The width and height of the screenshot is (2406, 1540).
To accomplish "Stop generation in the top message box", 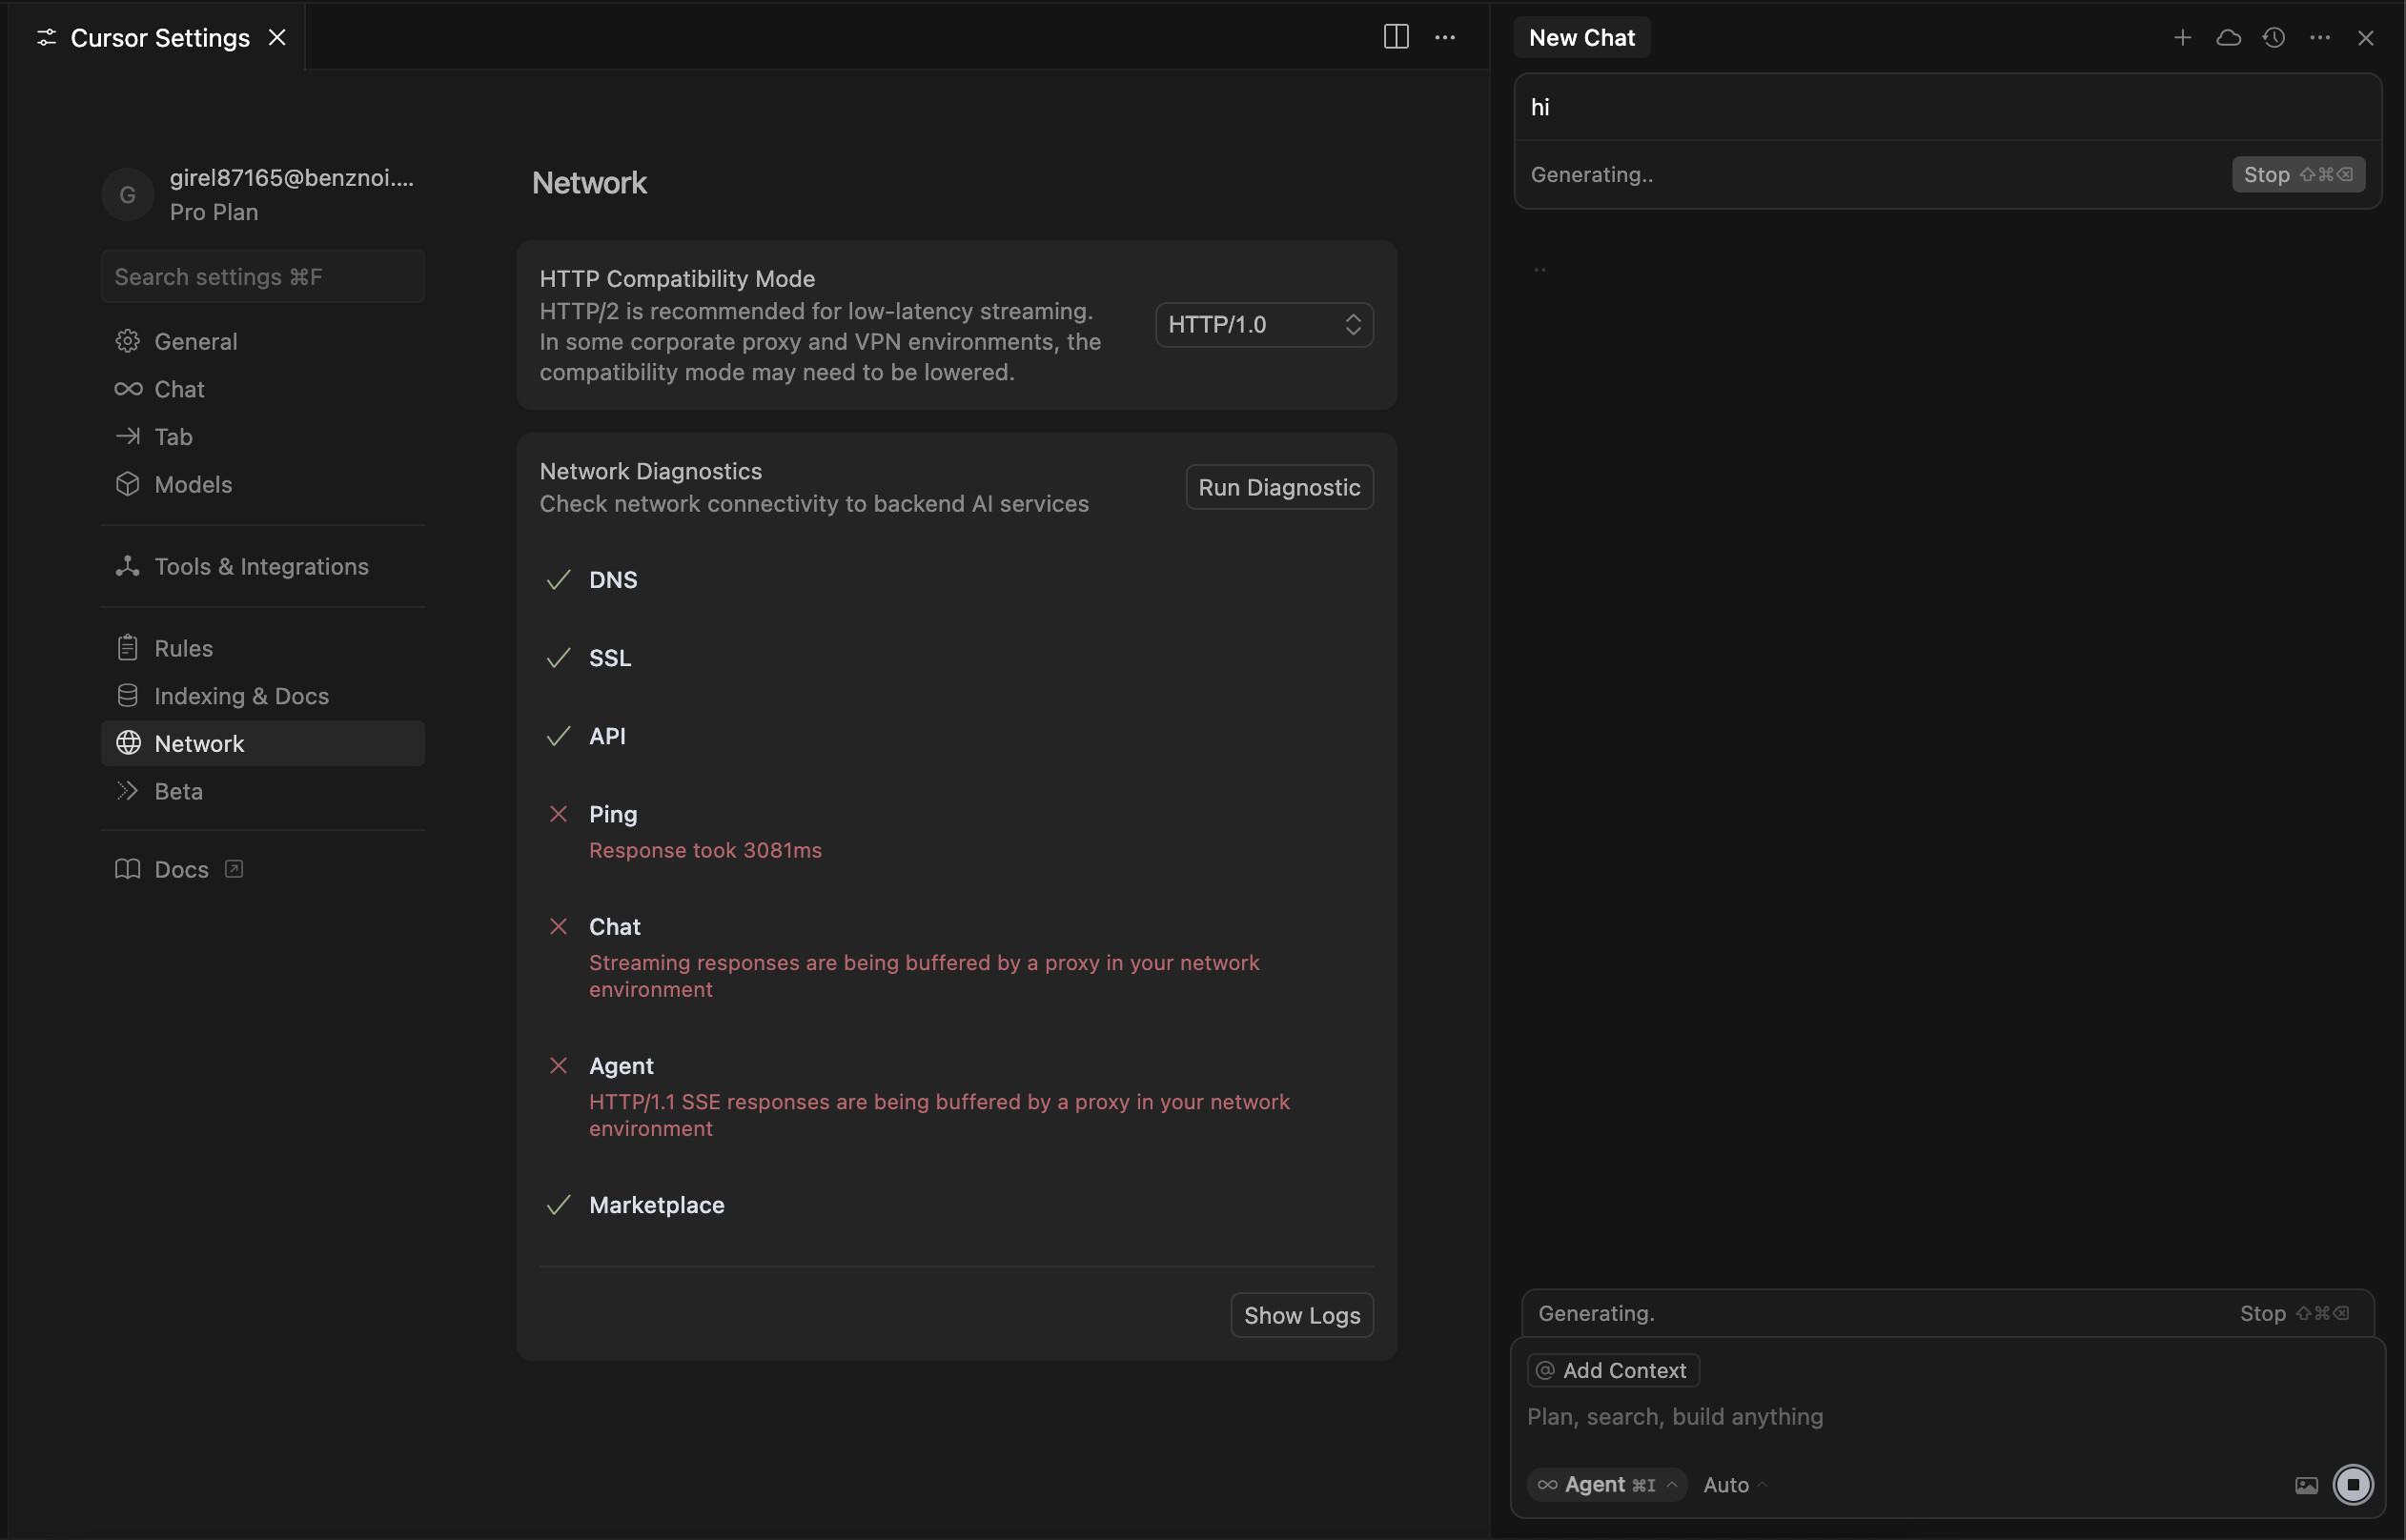I will tap(2298, 174).
